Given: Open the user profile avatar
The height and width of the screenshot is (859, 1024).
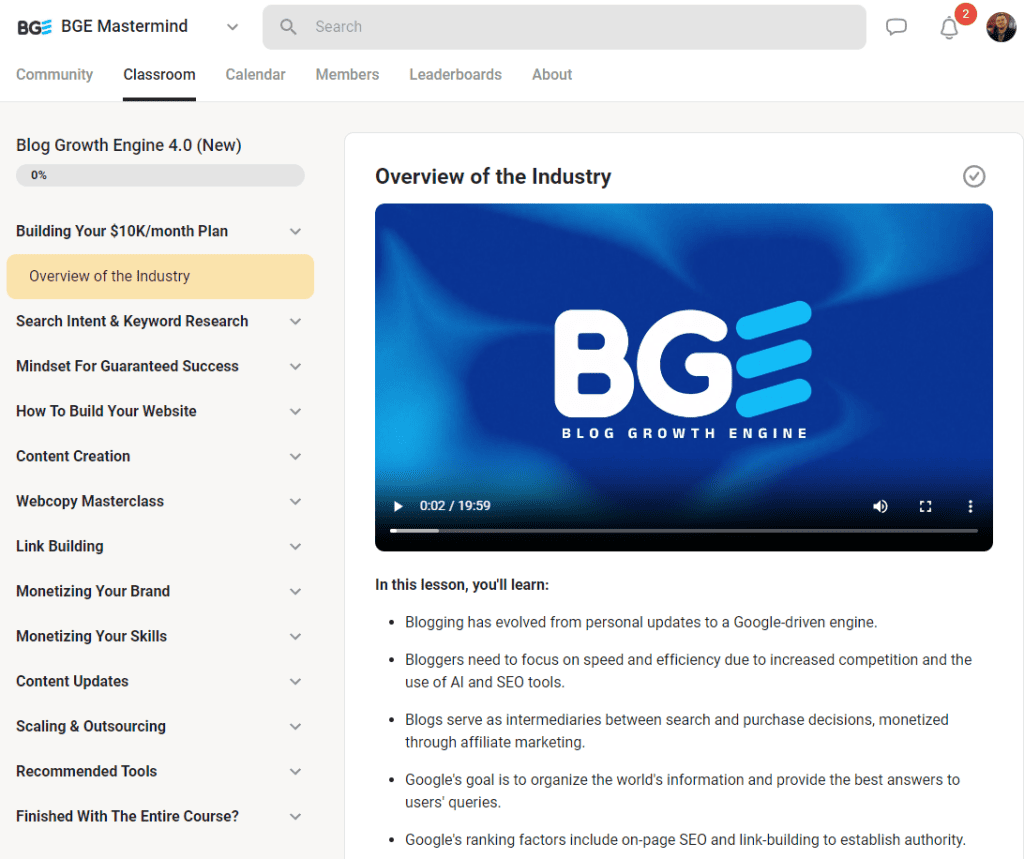Looking at the screenshot, I should click(1000, 27).
